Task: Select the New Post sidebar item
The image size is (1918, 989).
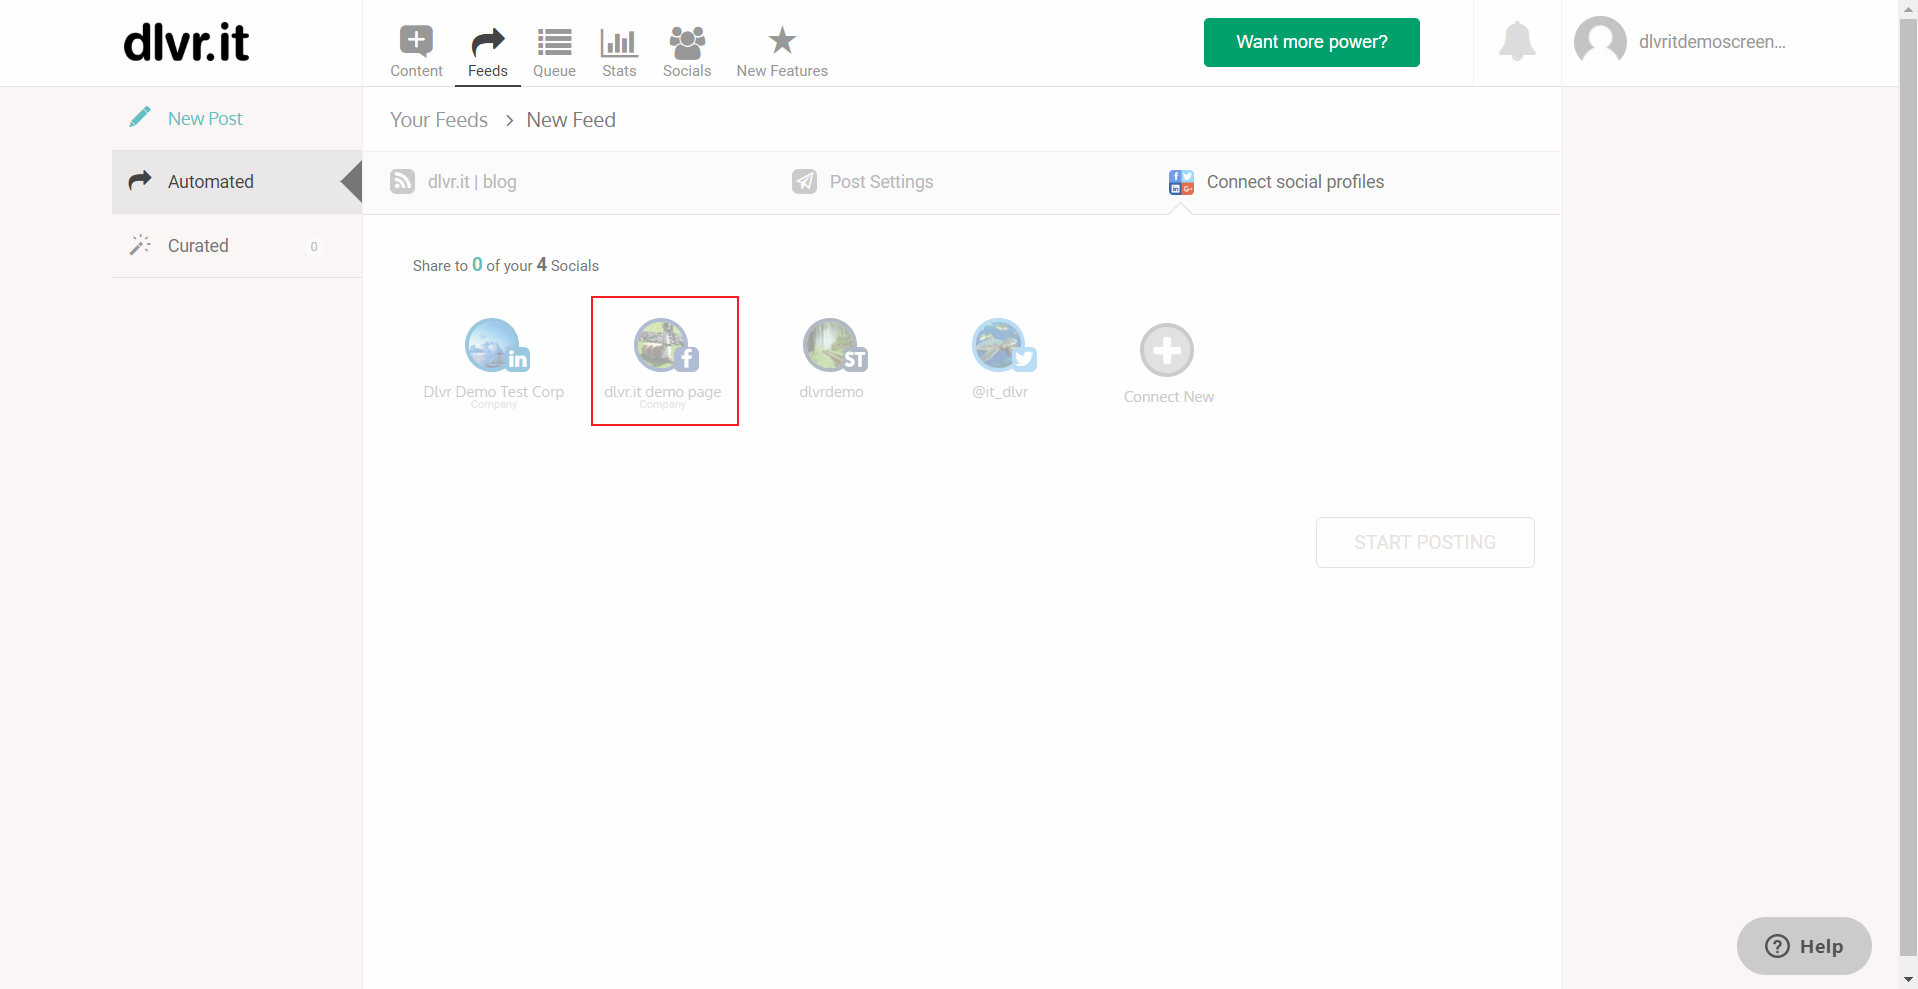Action: click(x=237, y=118)
